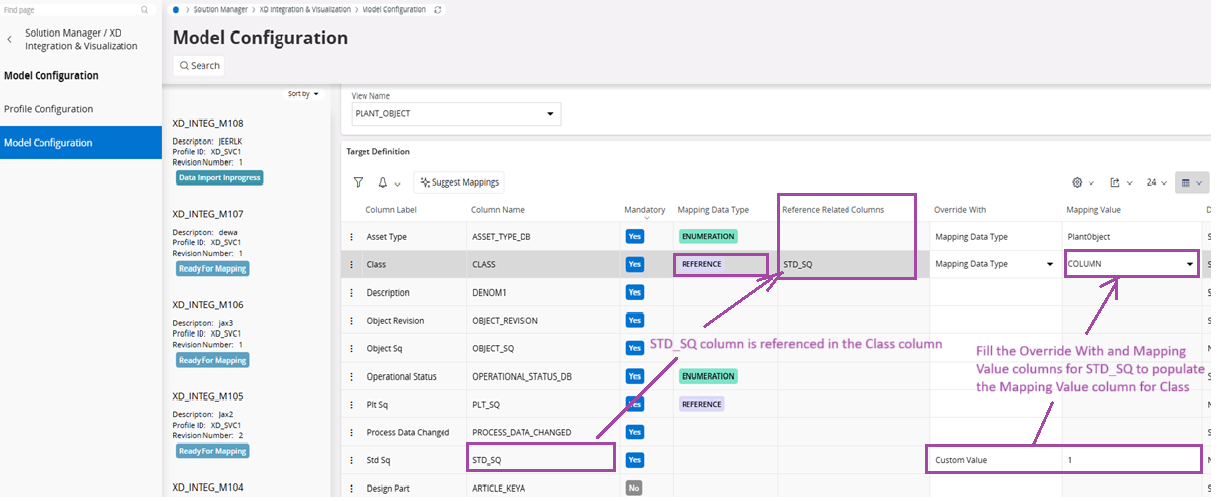1220x501 pixels.
Task: Expand the View Name PLANT_OBJECT dropdown
Action: pos(549,114)
